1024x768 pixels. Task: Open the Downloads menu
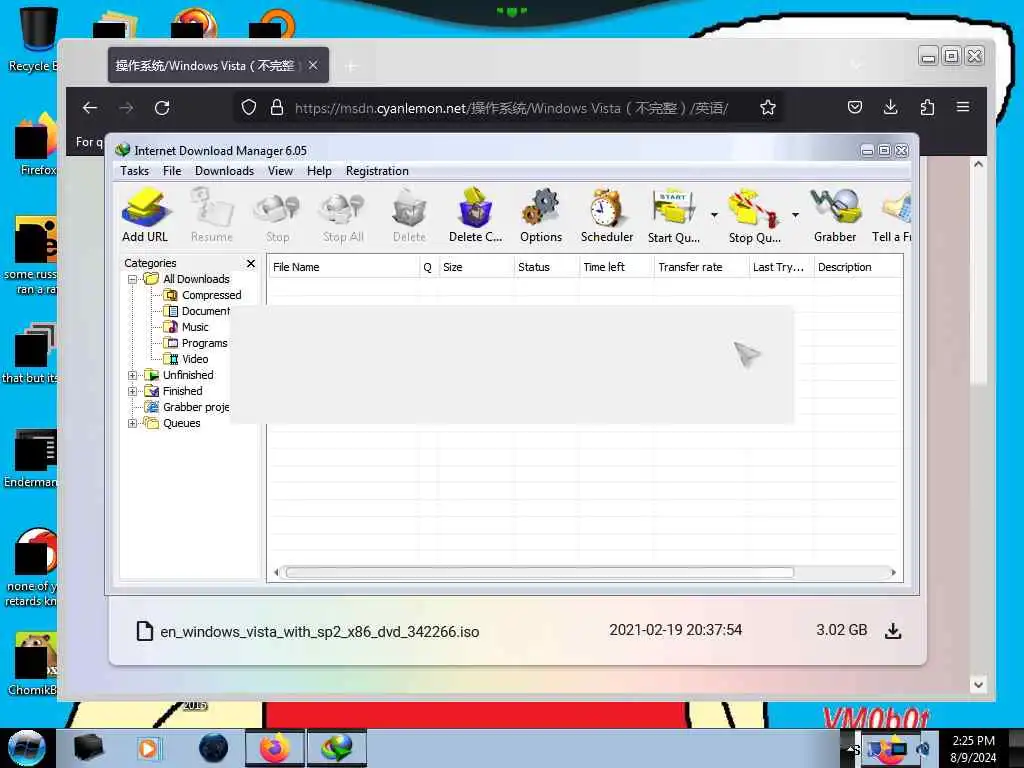coord(224,171)
